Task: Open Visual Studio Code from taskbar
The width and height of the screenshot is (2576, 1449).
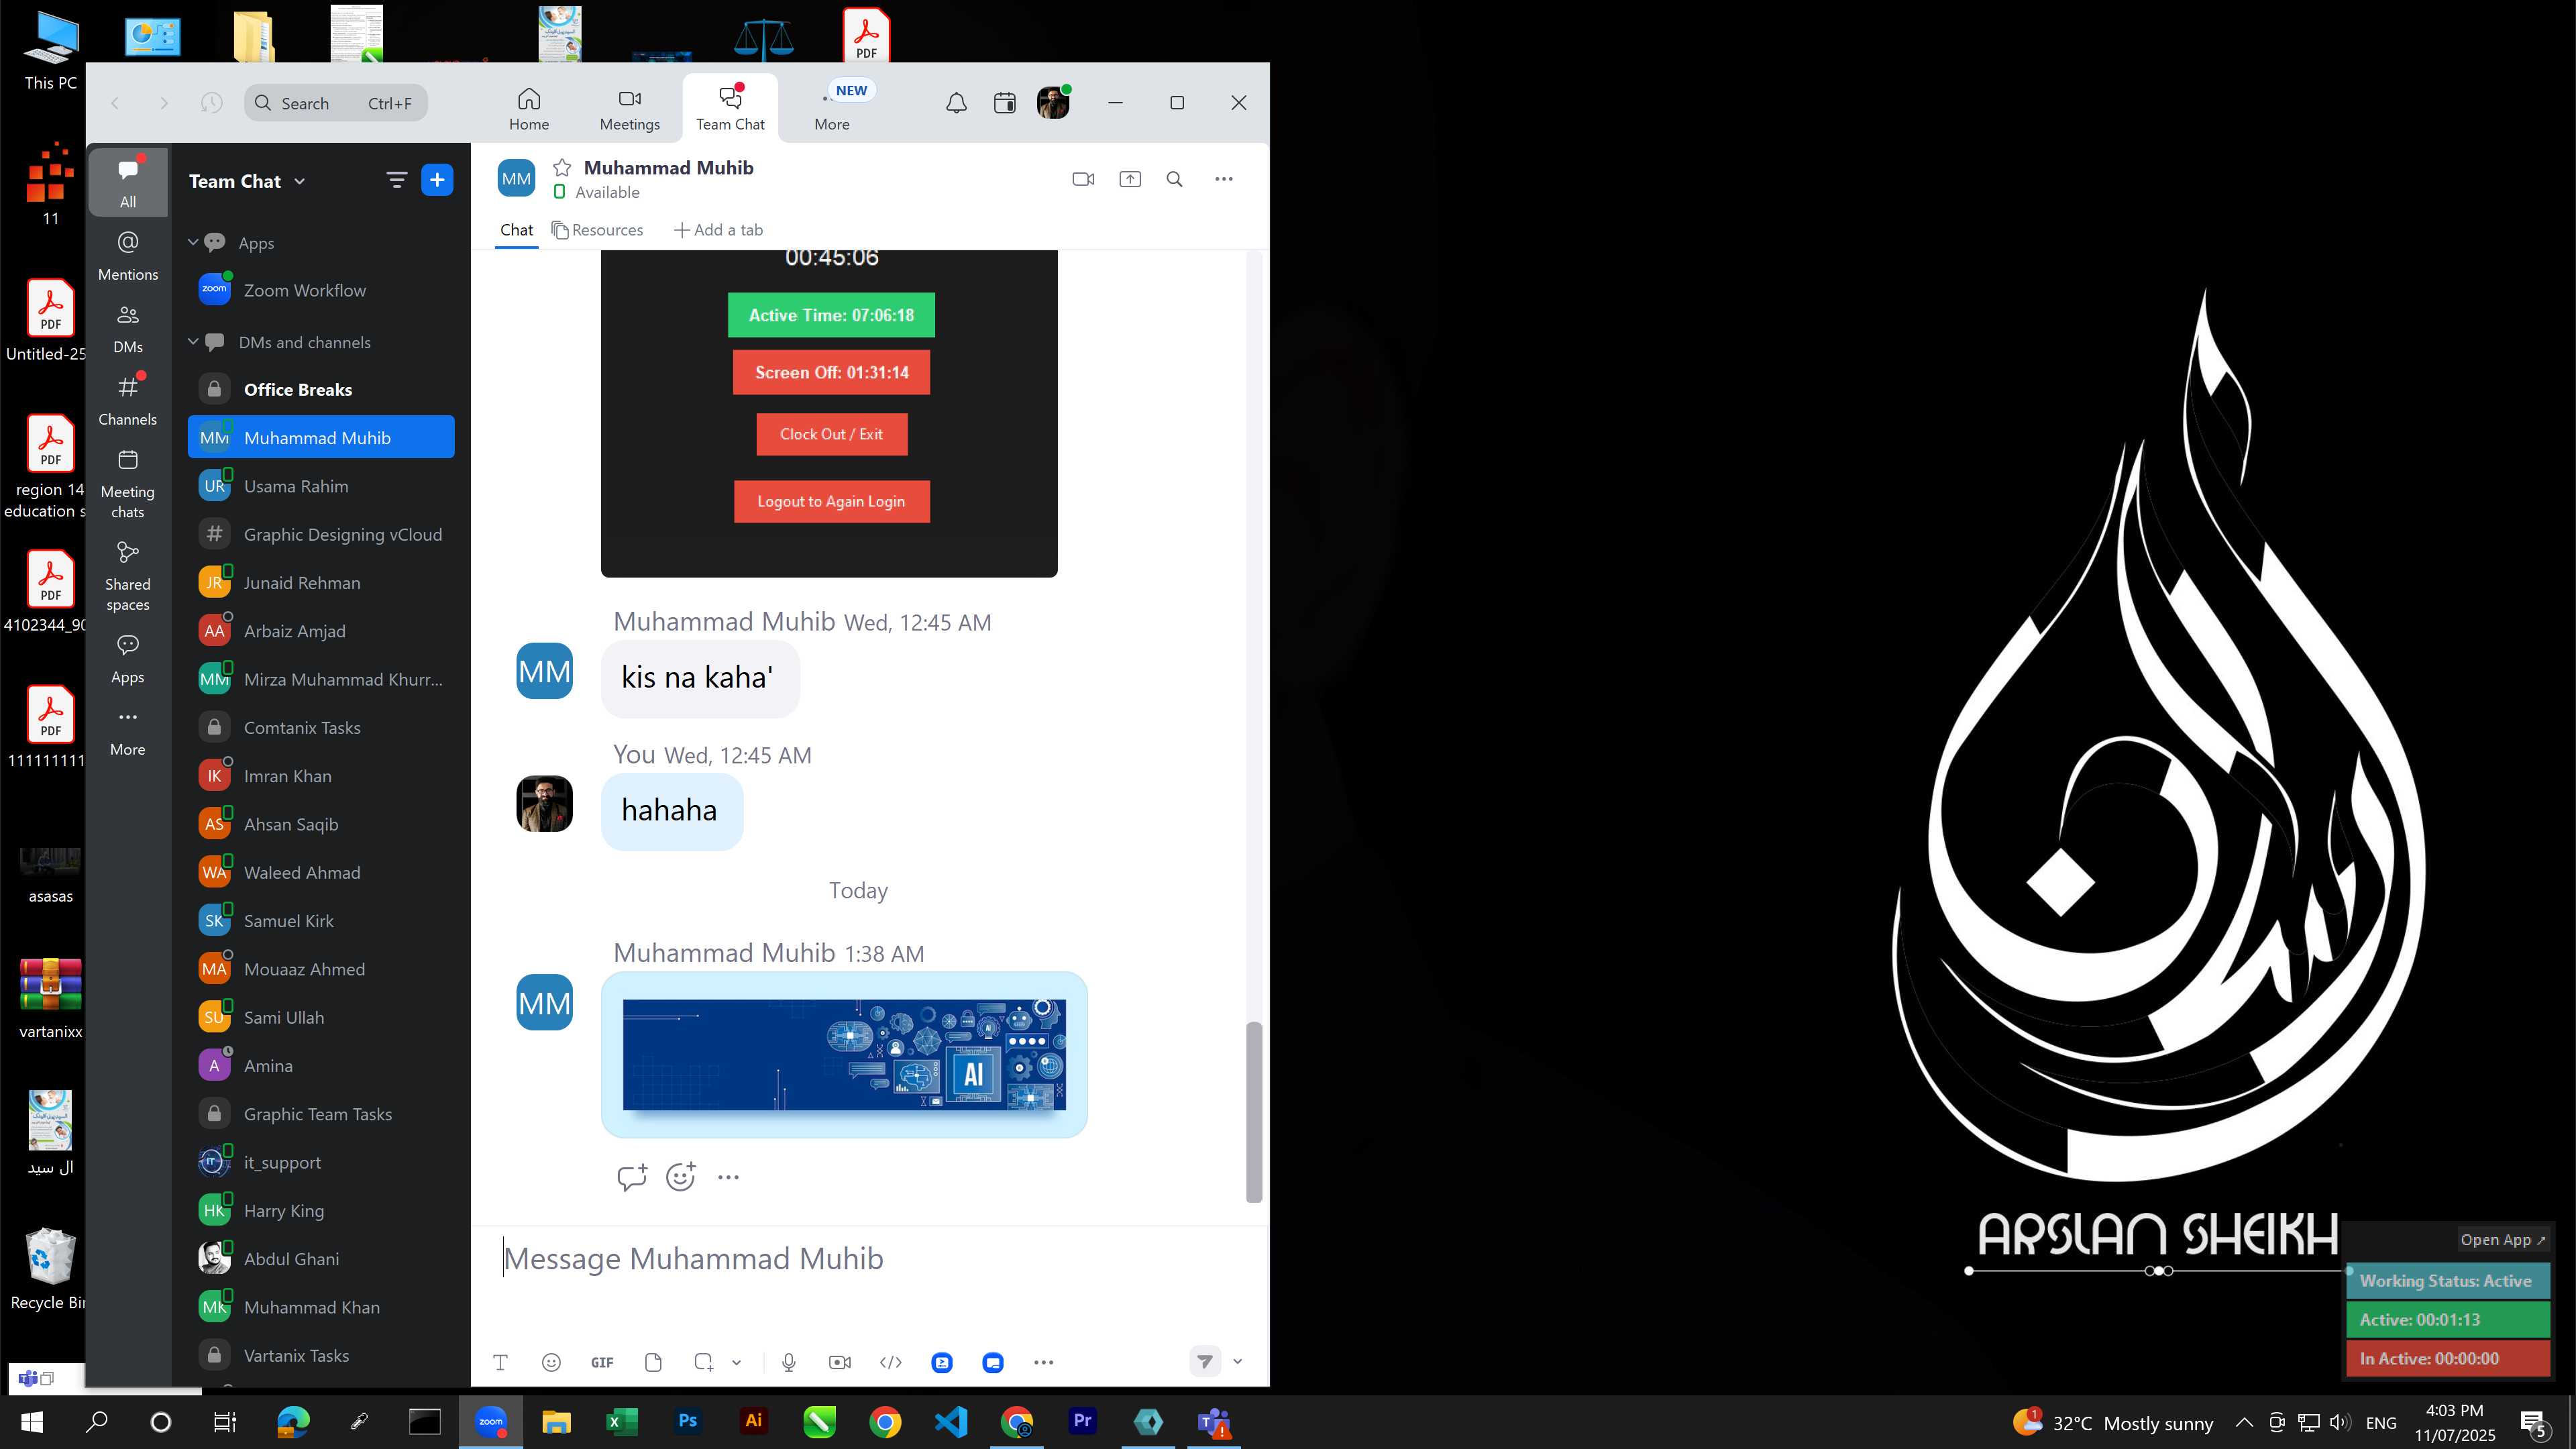Action: [951, 1421]
